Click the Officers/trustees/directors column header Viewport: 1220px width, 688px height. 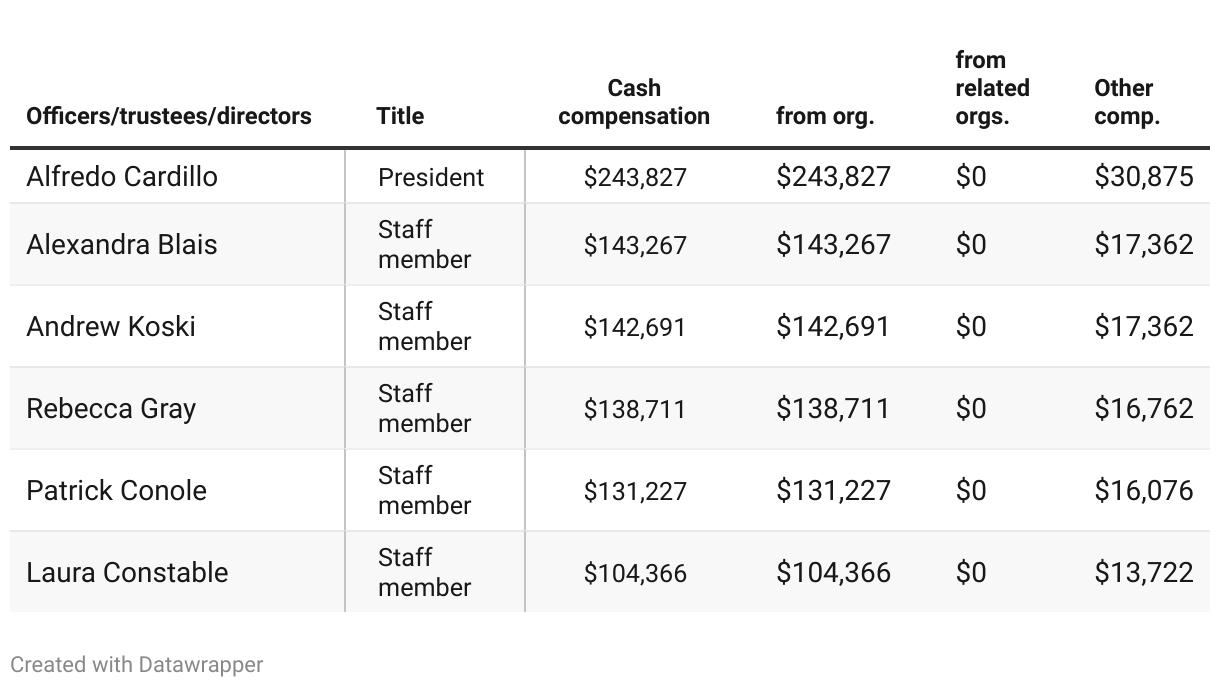coord(169,116)
